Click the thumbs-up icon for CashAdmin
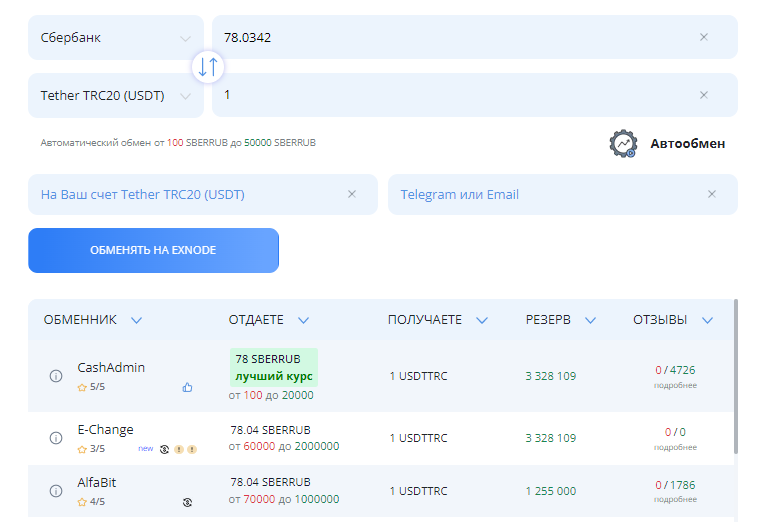This screenshot has width=765, height=522. pyautogui.click(x=187, y=387)
